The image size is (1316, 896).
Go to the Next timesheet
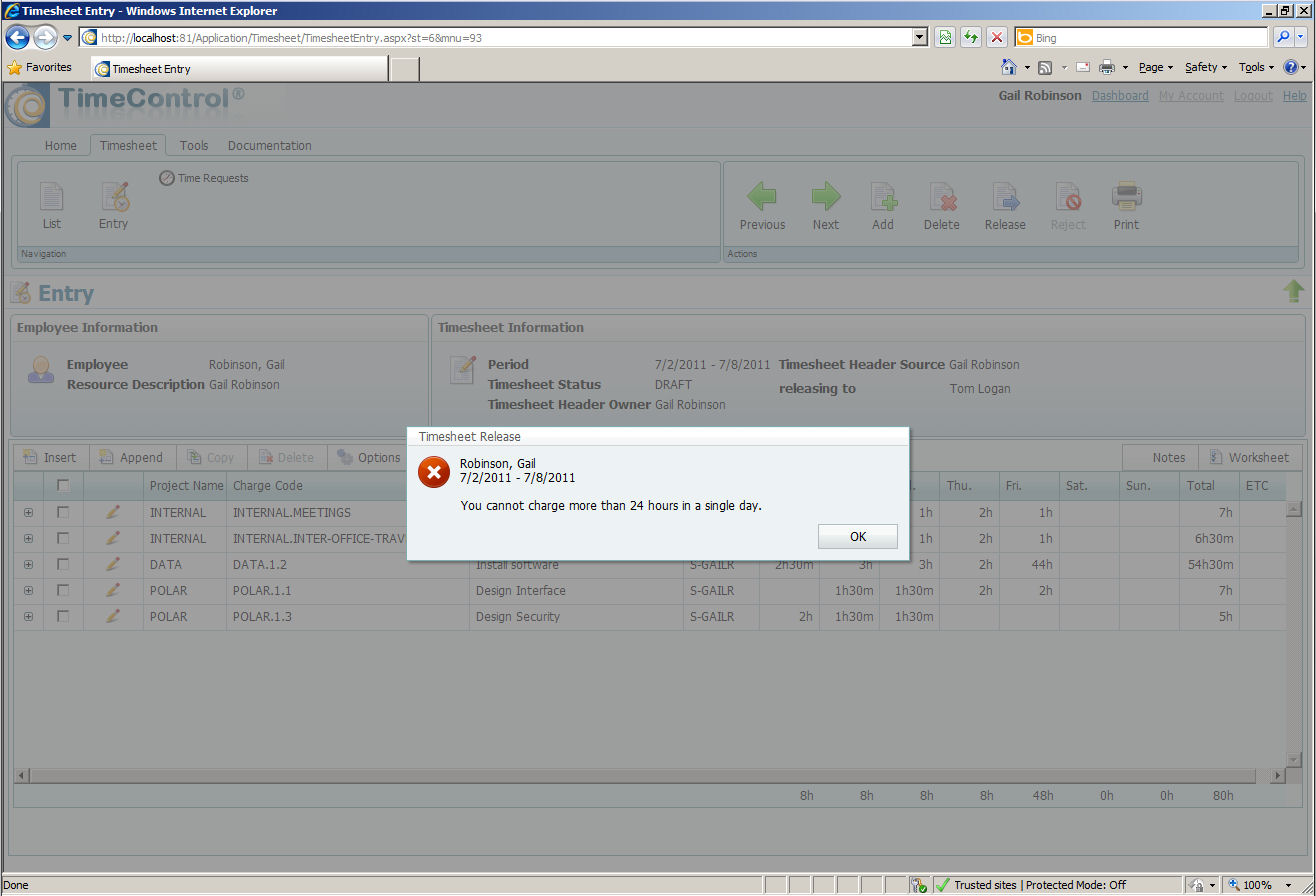[x=826, y=206]
